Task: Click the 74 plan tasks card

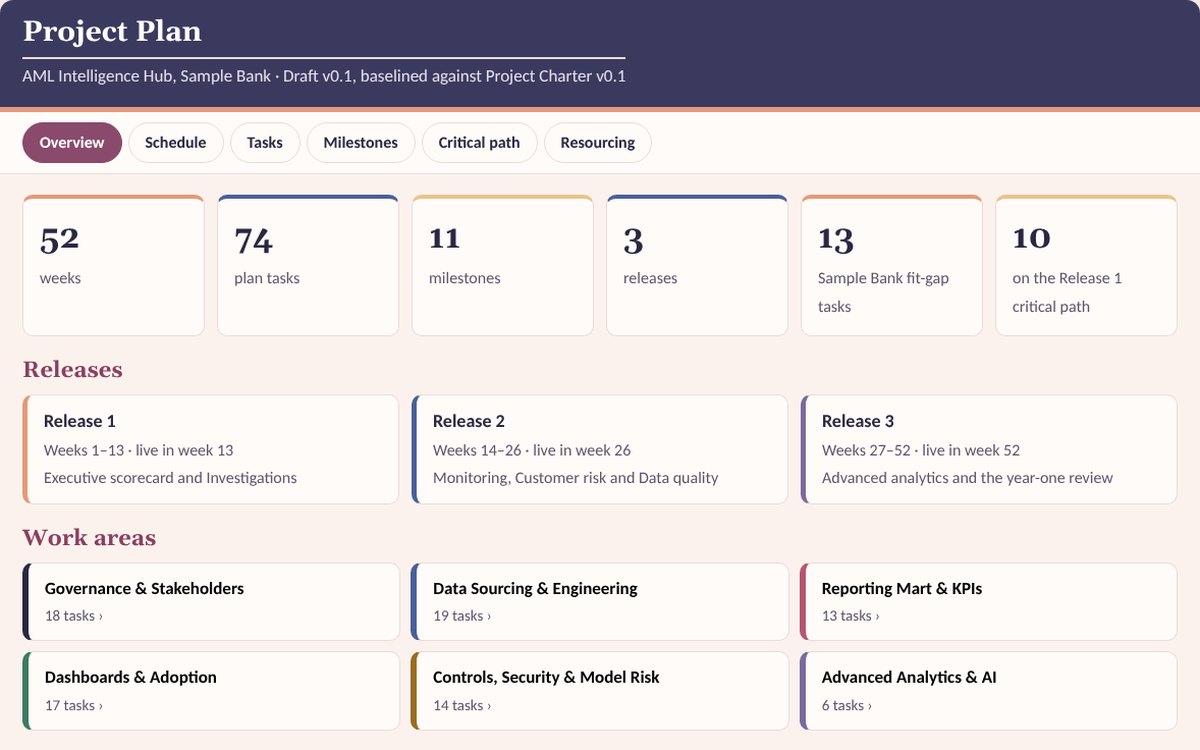Action: pyautogui.click(x=308, y=265)
